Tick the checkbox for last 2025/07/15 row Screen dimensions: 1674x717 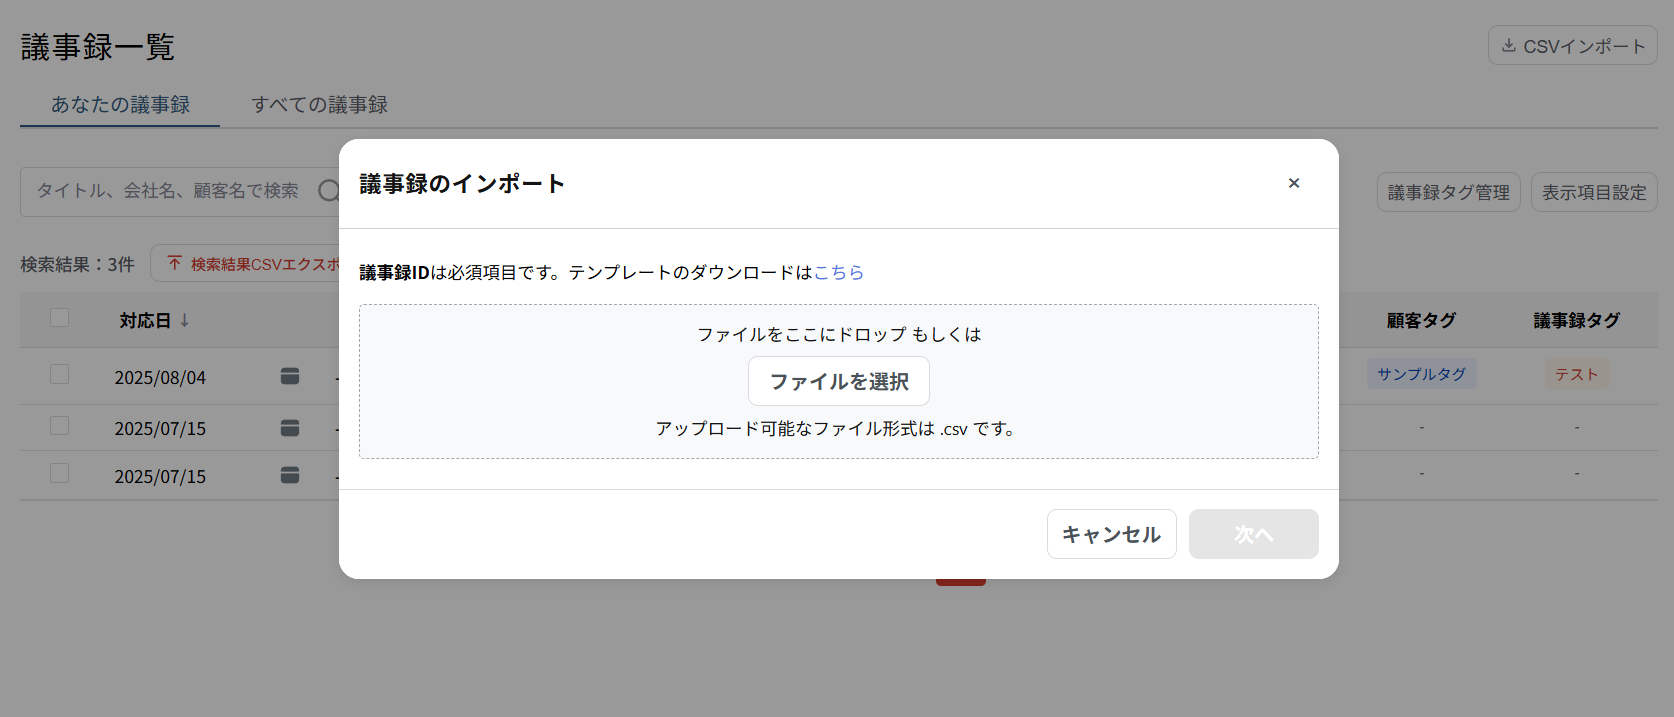60,473
